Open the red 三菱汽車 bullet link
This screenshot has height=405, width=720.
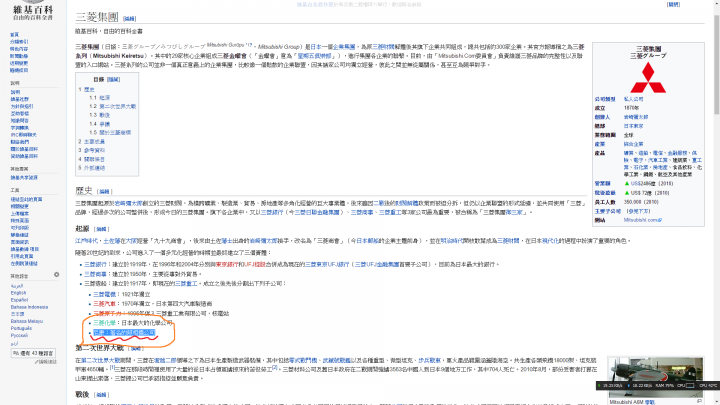click(x=104, y=304)
